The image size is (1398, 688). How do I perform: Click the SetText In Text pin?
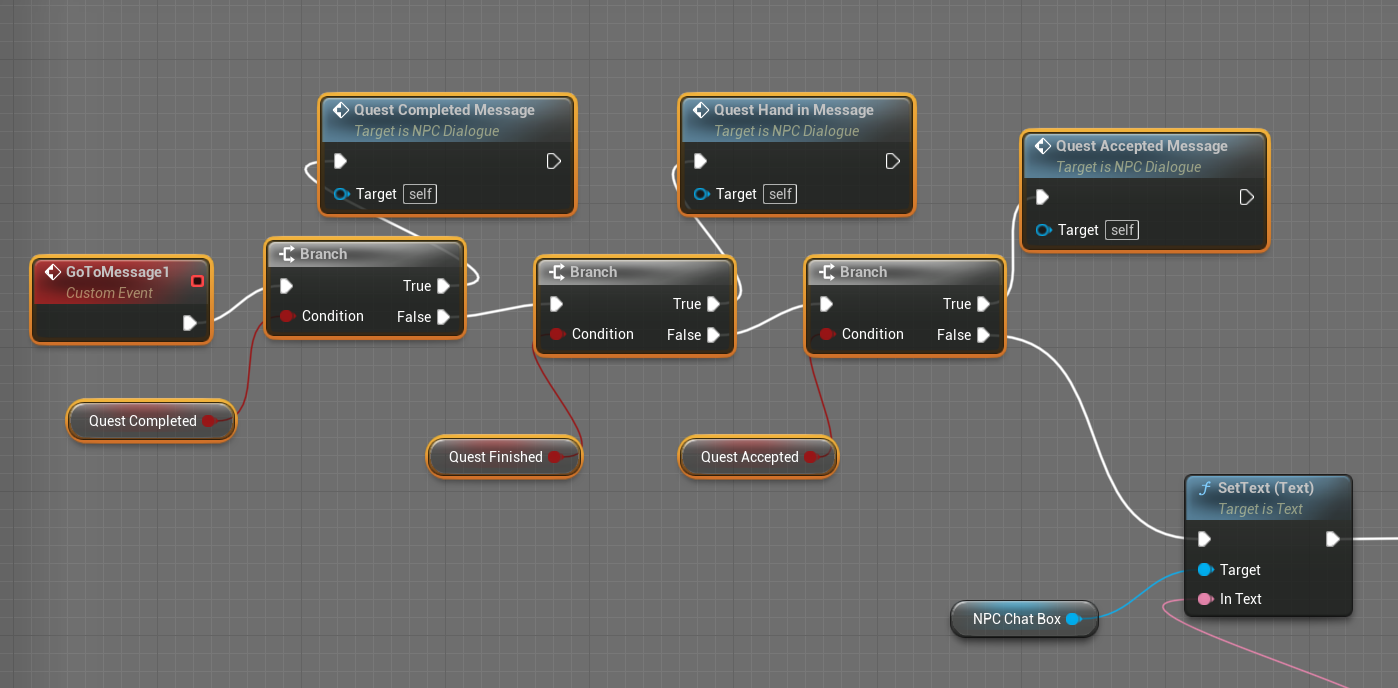coord(1205,599)
